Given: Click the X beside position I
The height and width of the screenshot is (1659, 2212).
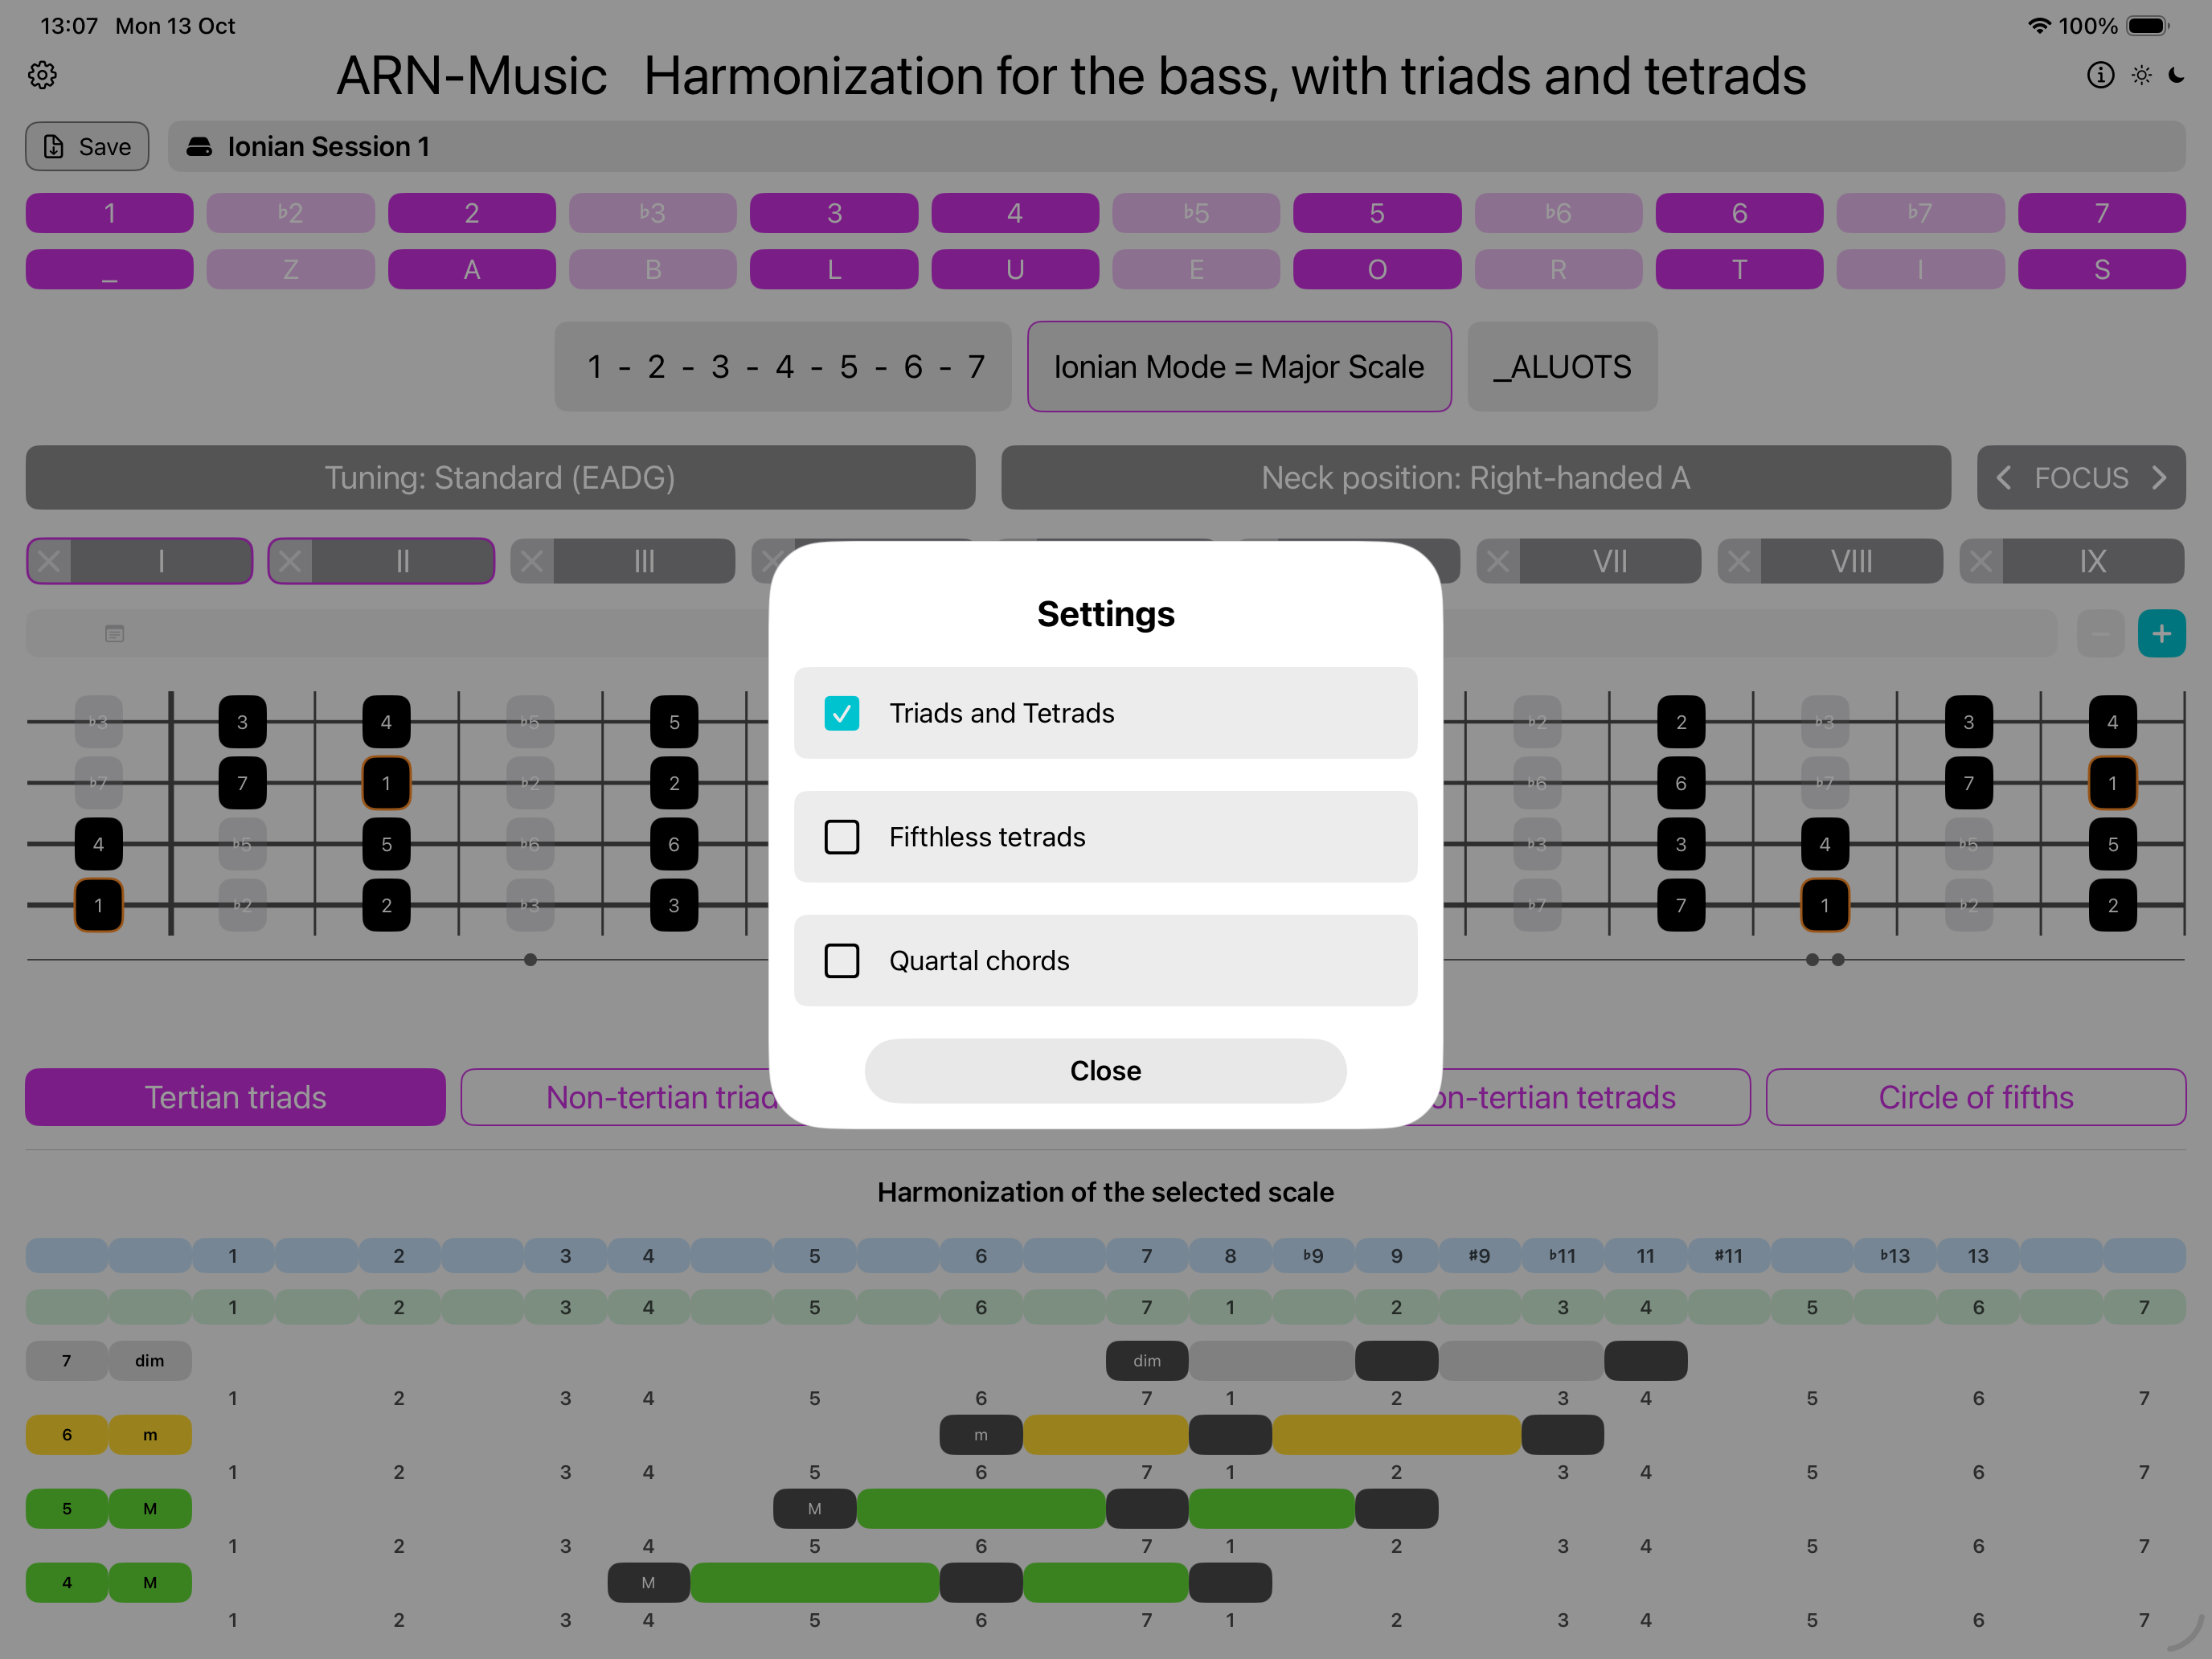Looking at the screenshot, I should [49, 561].
